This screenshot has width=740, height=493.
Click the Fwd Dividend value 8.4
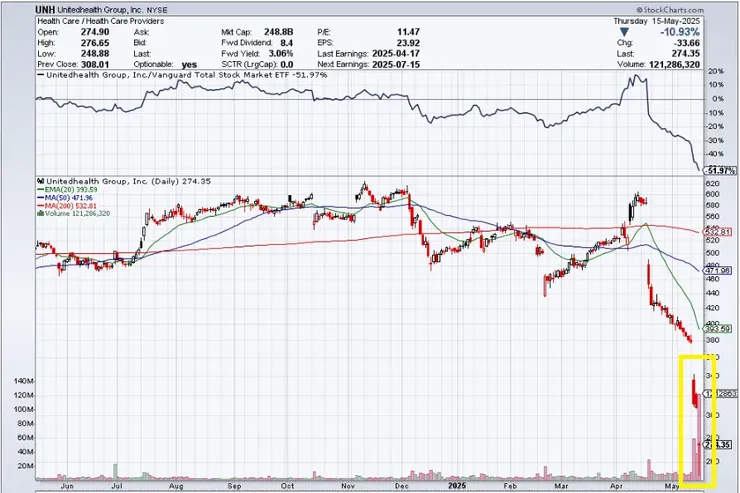[x=286, y=43]
